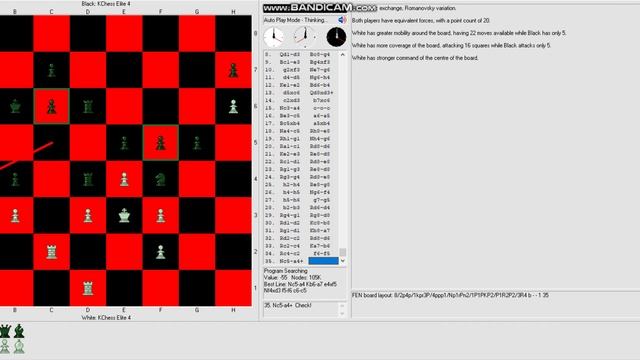Viewport: 640px width, 360px height.
Task: Click the 'greater mobility' commentary line
Action: (x=459, y=33)
